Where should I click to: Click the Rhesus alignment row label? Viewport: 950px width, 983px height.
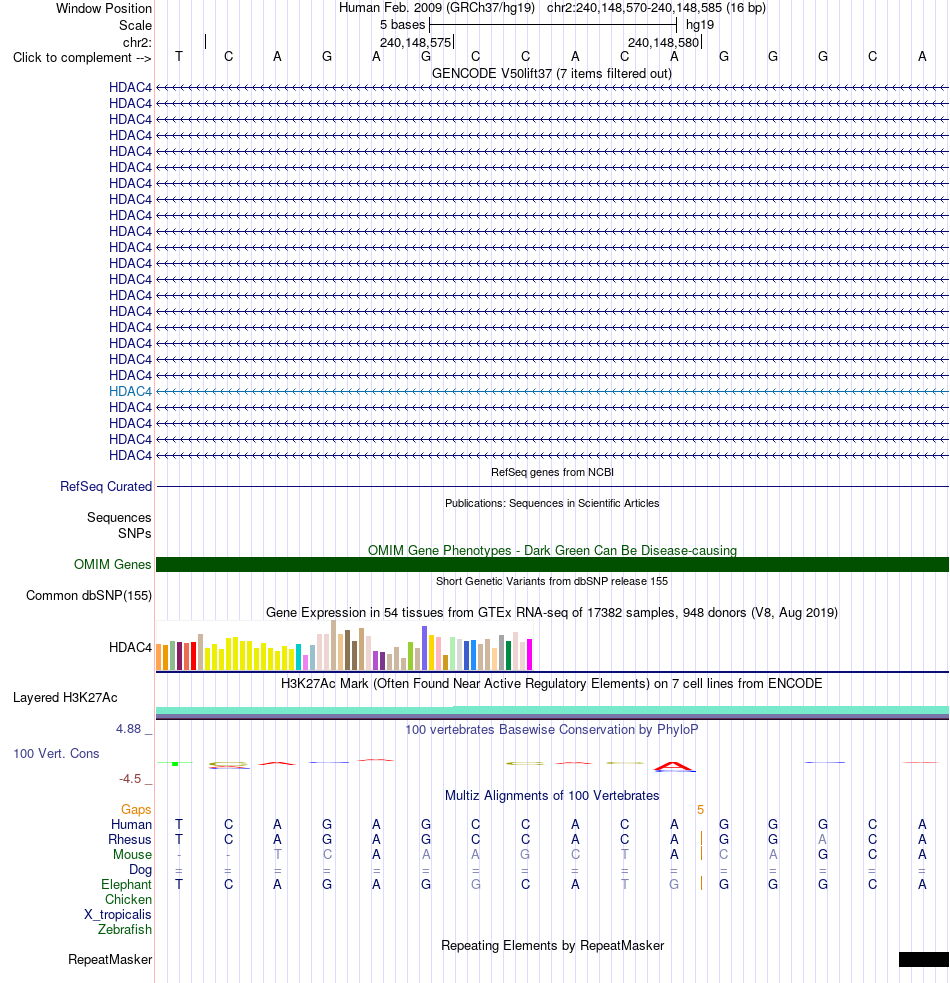[130, 839]
